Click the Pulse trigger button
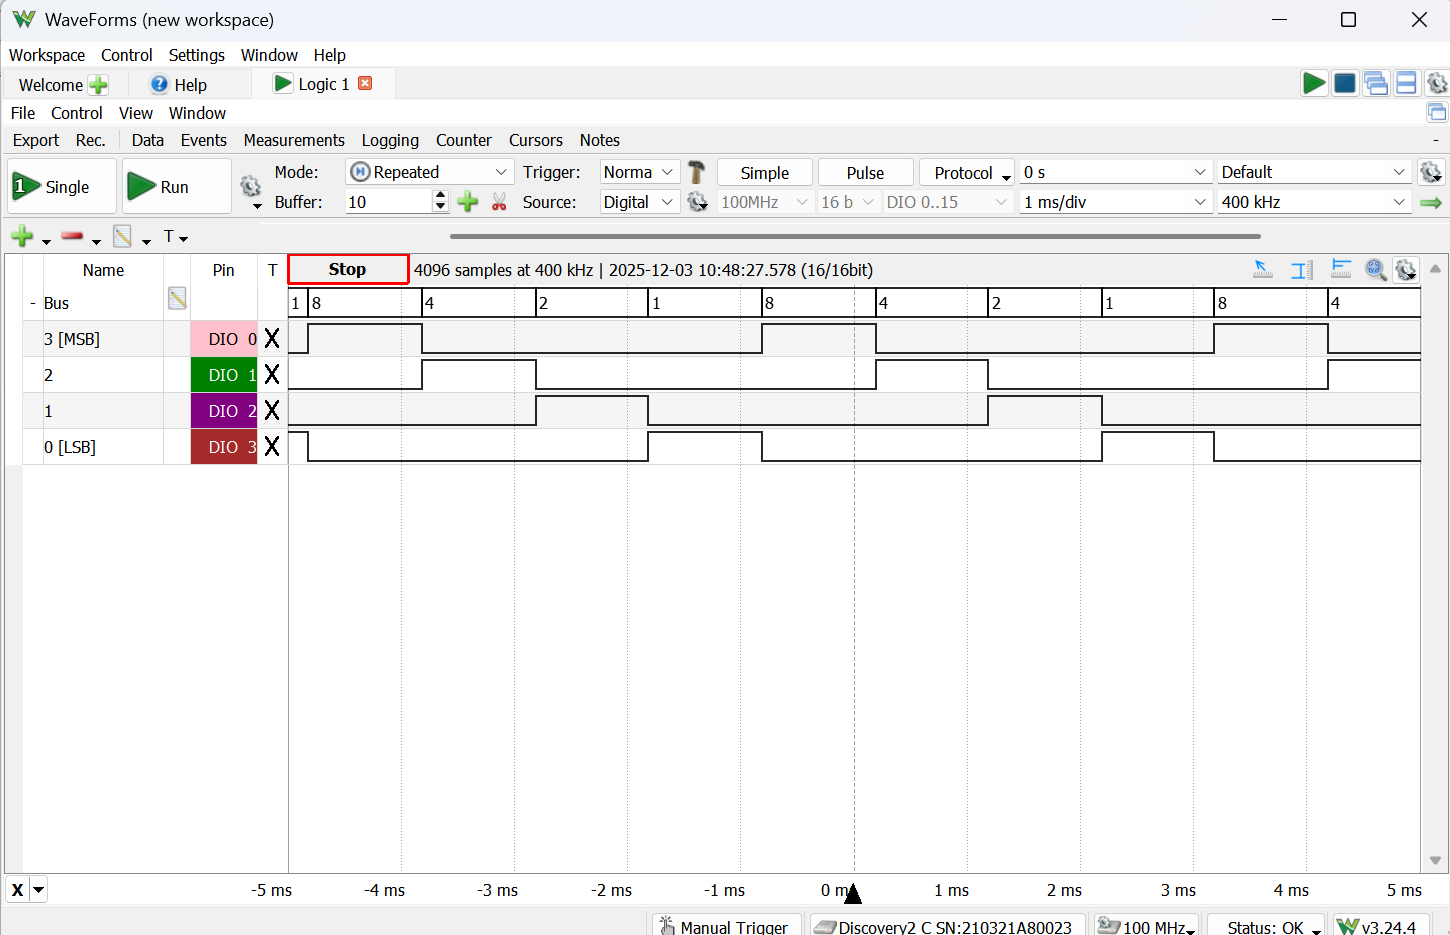This screenshot has height=935, width=1450. pos(865,173)
